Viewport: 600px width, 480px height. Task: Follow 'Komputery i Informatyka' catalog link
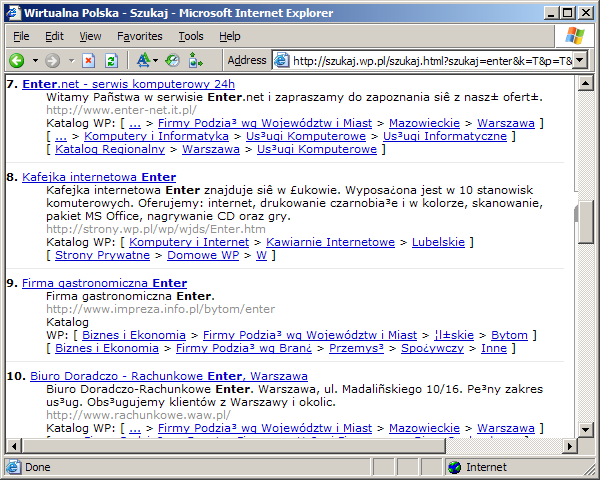coord(156,136)
